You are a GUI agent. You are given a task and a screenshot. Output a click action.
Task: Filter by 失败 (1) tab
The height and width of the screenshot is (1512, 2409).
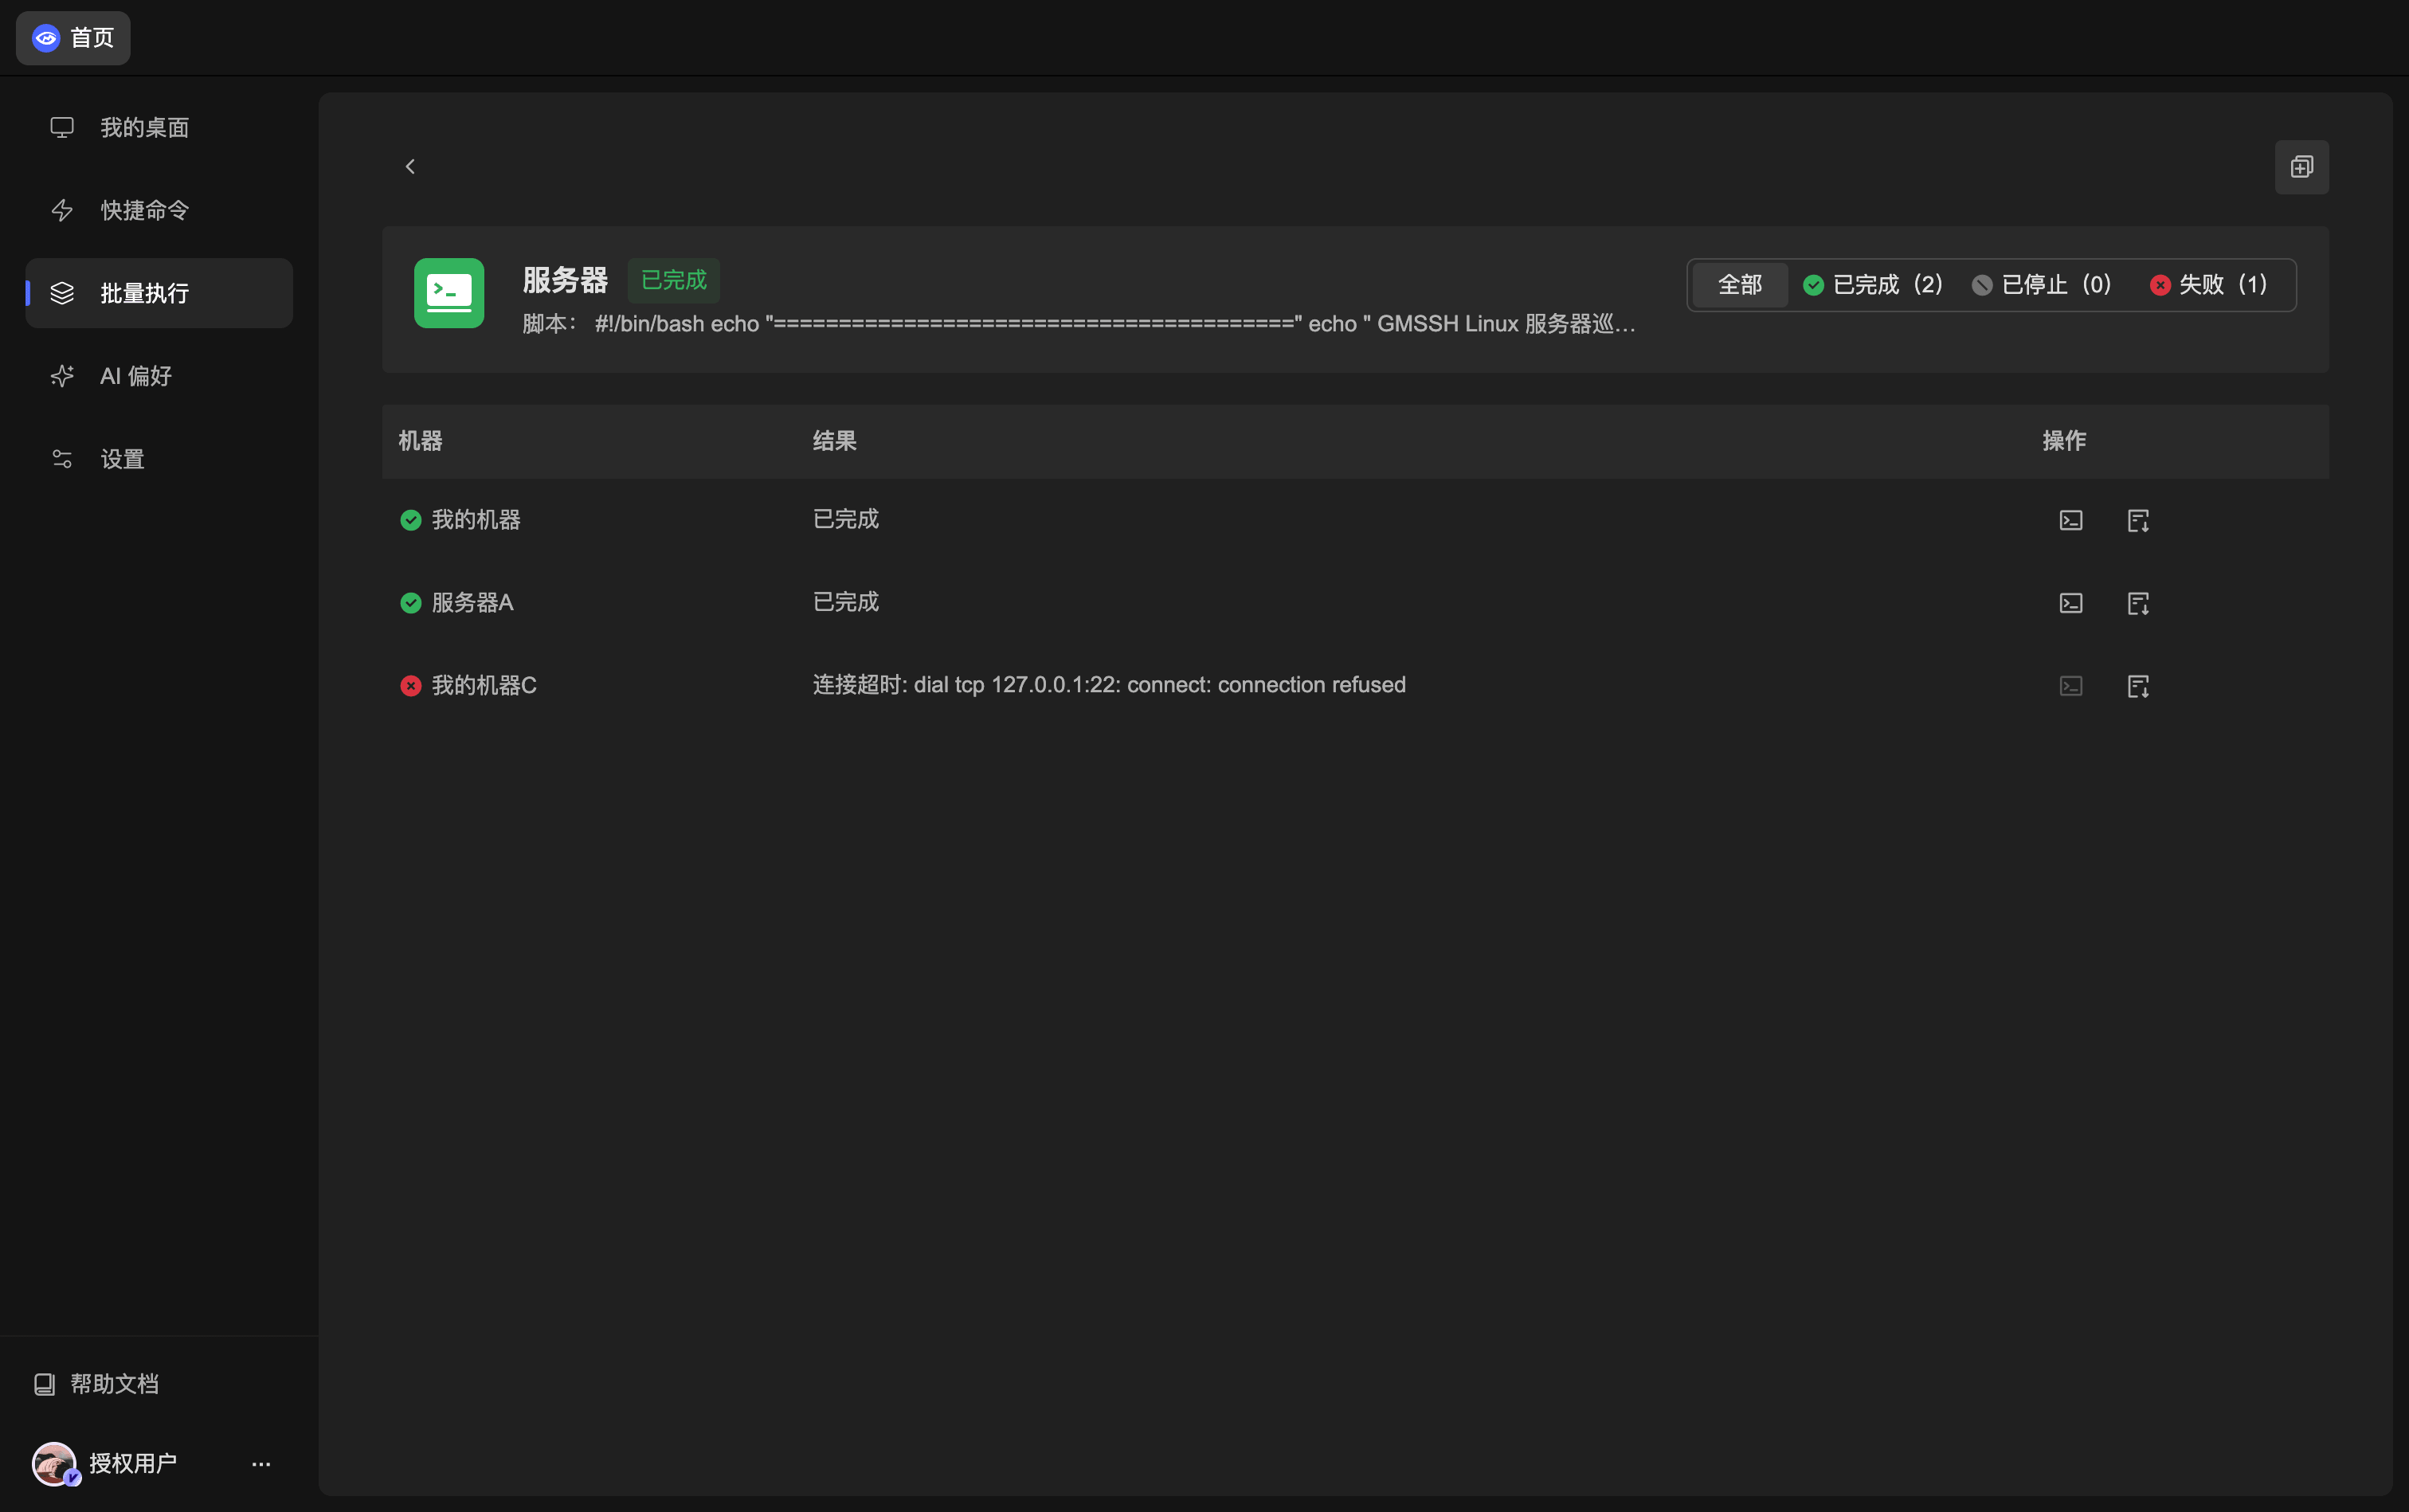point(2209,285)
